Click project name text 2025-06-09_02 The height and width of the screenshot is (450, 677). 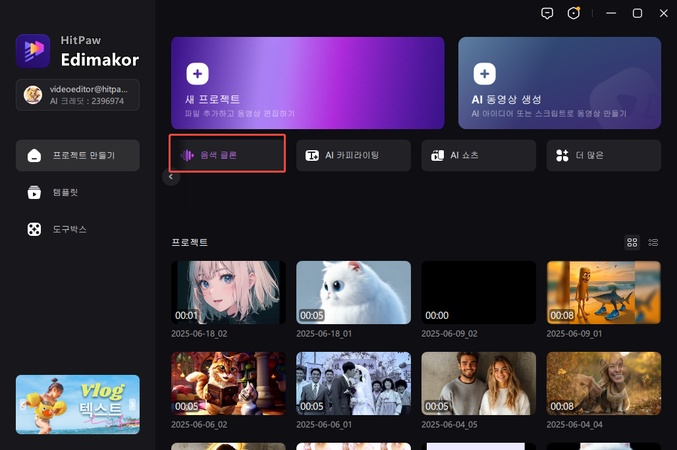pyautogui.click(x=449, y=334)
